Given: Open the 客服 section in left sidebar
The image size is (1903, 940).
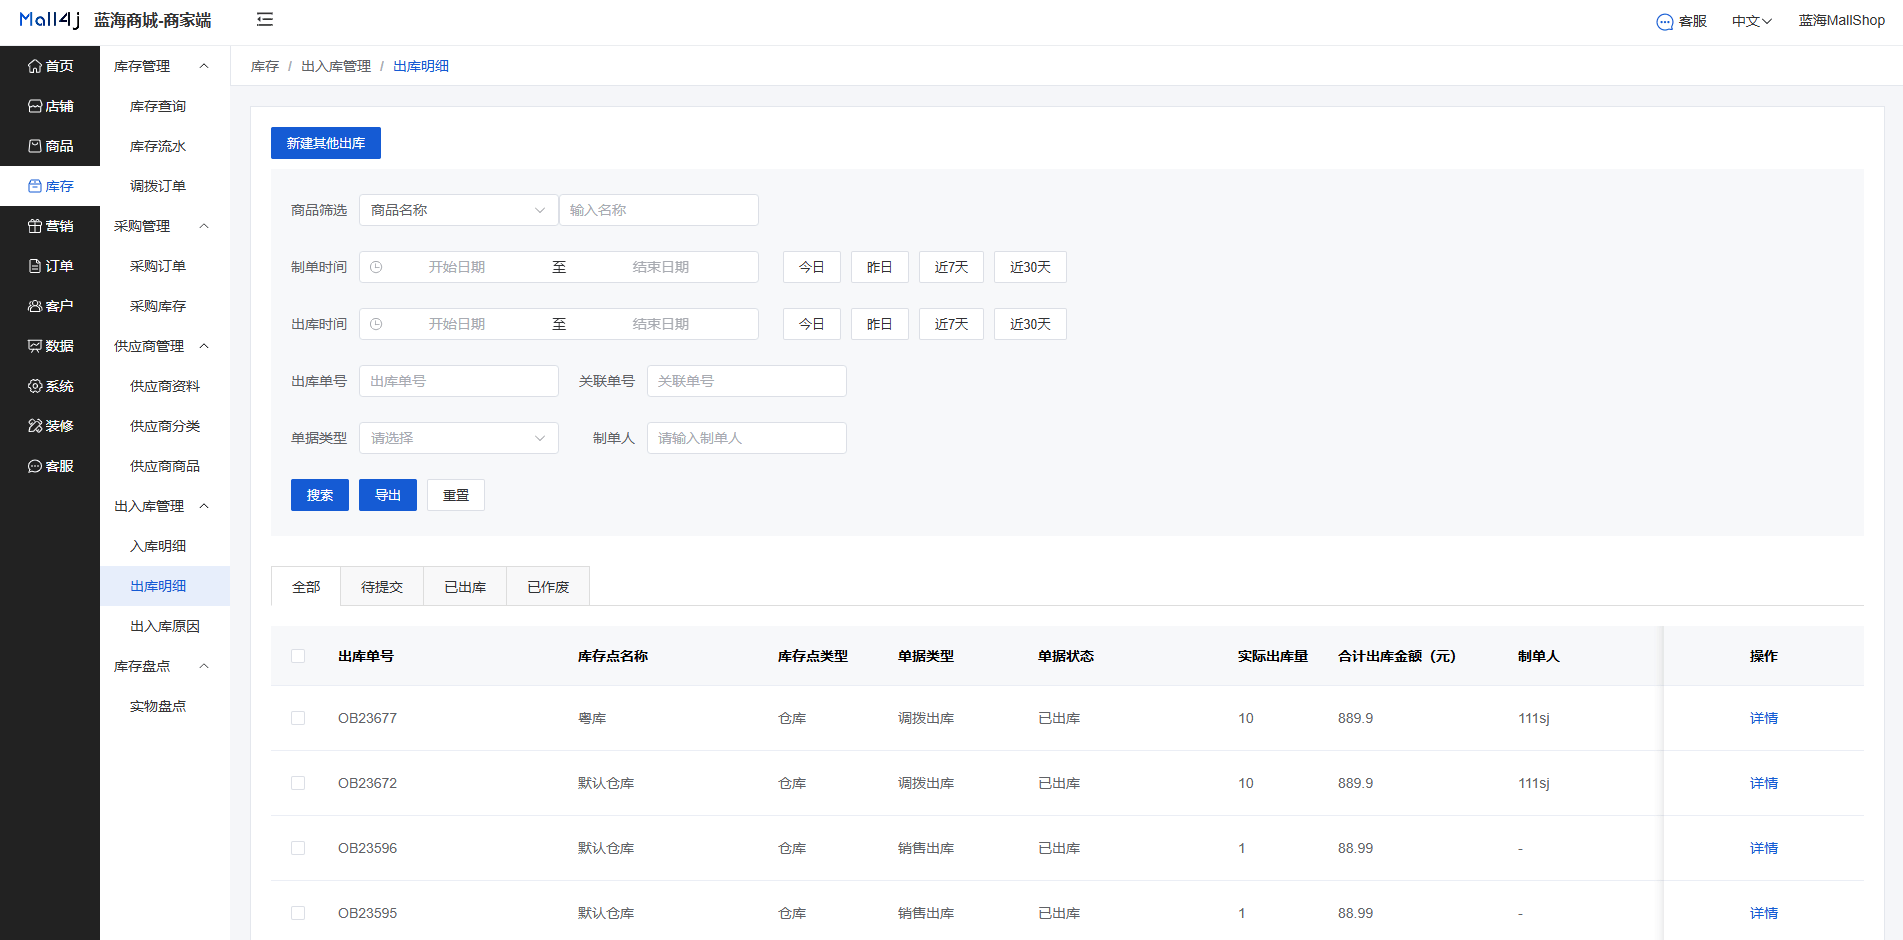Looking at the screenshot, I should (50, 466).
